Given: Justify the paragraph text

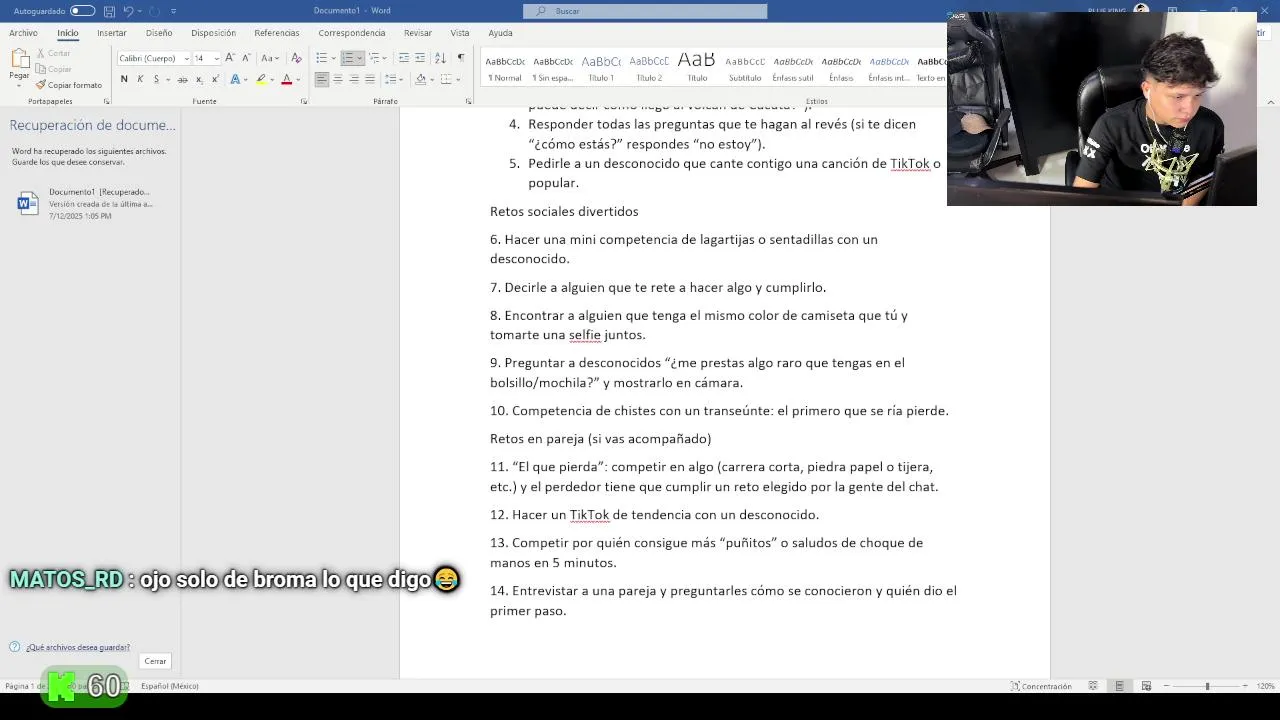Looking at the screenshot, I should point(370,79).
